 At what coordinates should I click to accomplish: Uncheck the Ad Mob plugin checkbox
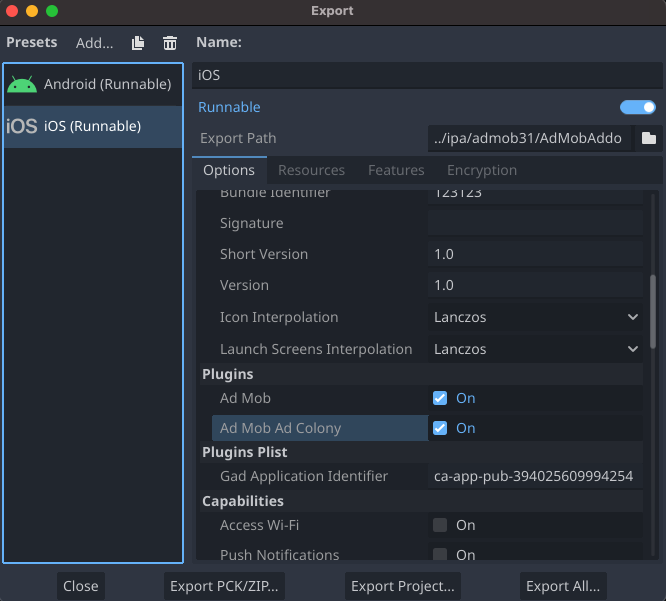440,398
